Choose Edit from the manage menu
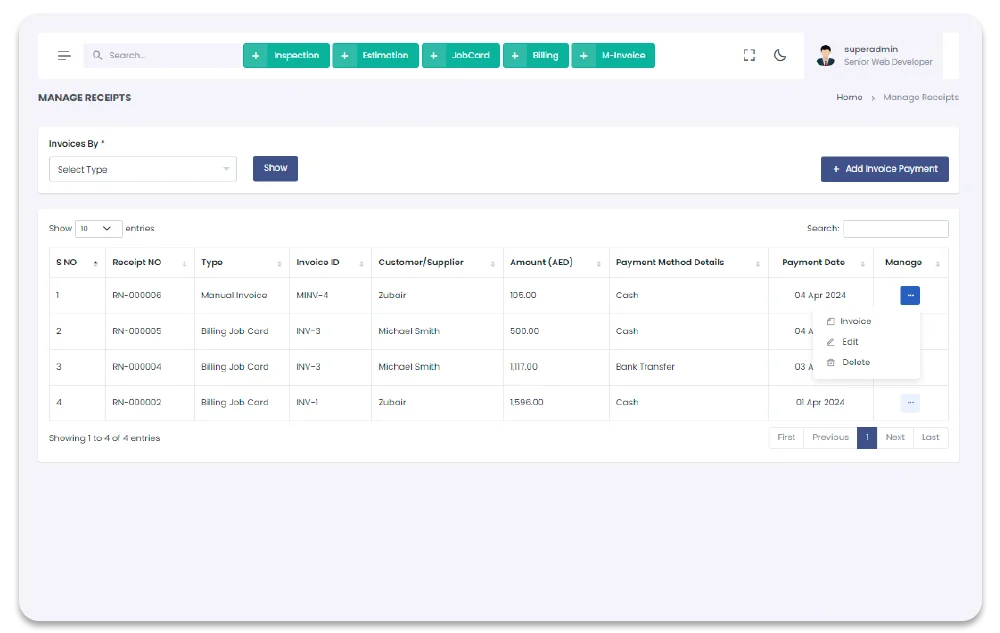Viewport: 1000px width, 633px height. coord(850,342)
